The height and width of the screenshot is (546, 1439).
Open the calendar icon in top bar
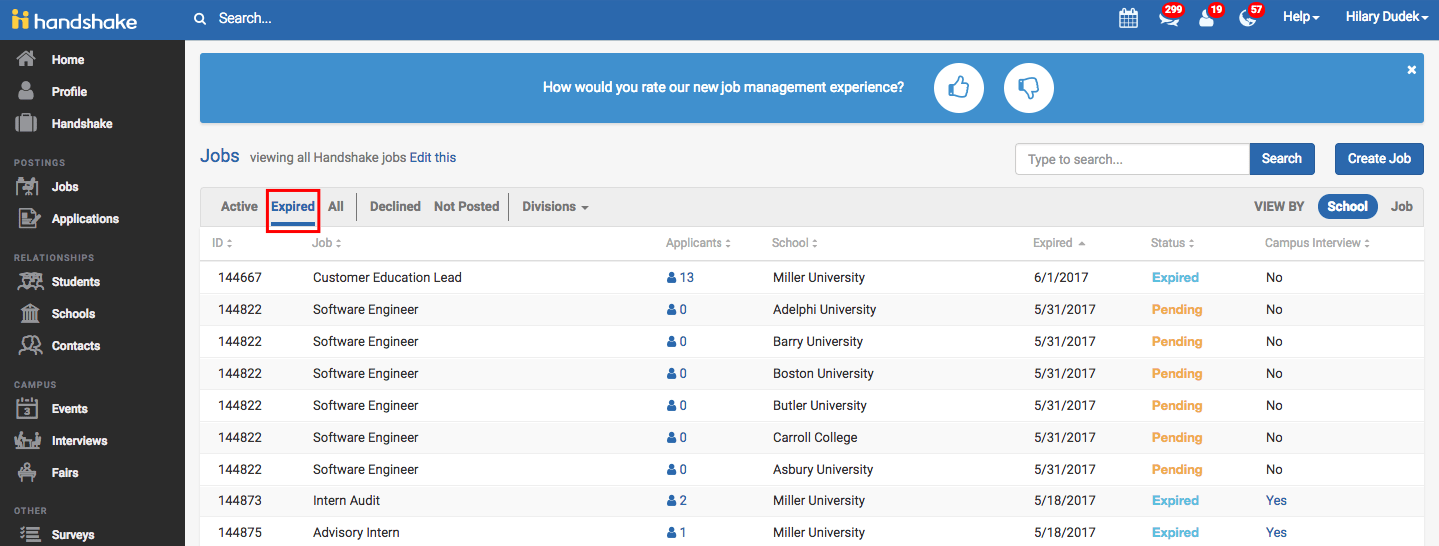1128,18
